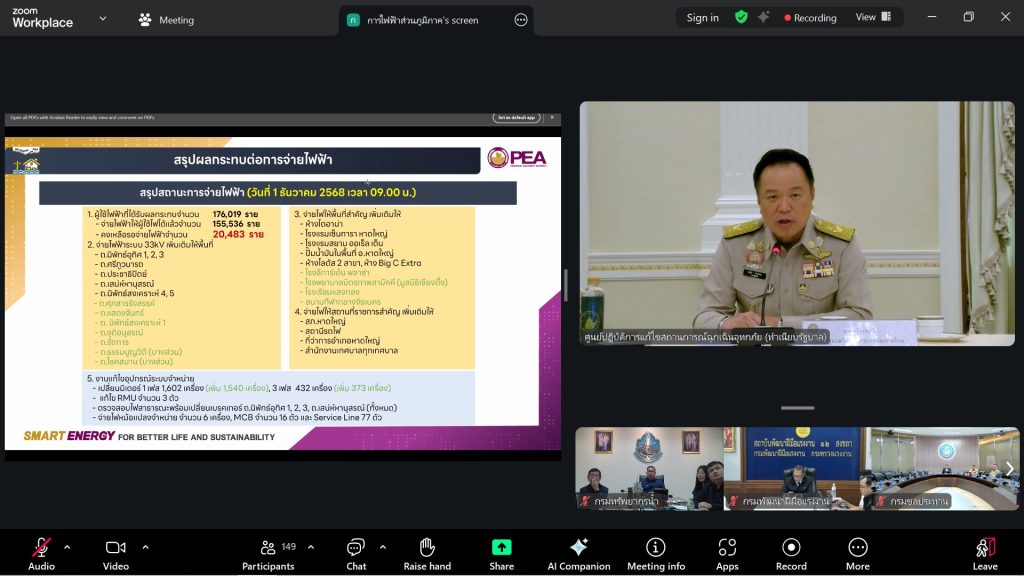The image size is (1024, 576).
Task: Open the Apps panel
Action: coord(727,547)
